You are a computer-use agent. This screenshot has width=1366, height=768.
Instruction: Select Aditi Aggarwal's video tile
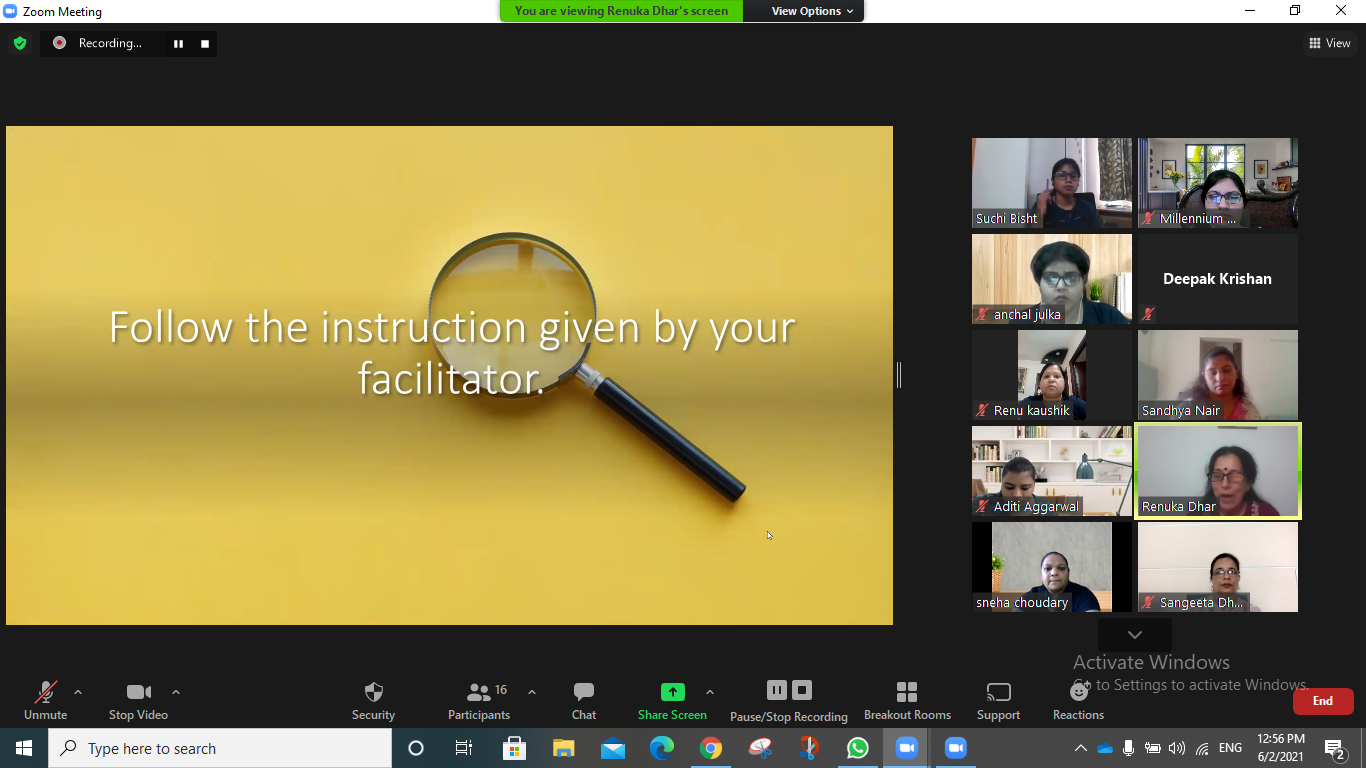(1052, 471)
